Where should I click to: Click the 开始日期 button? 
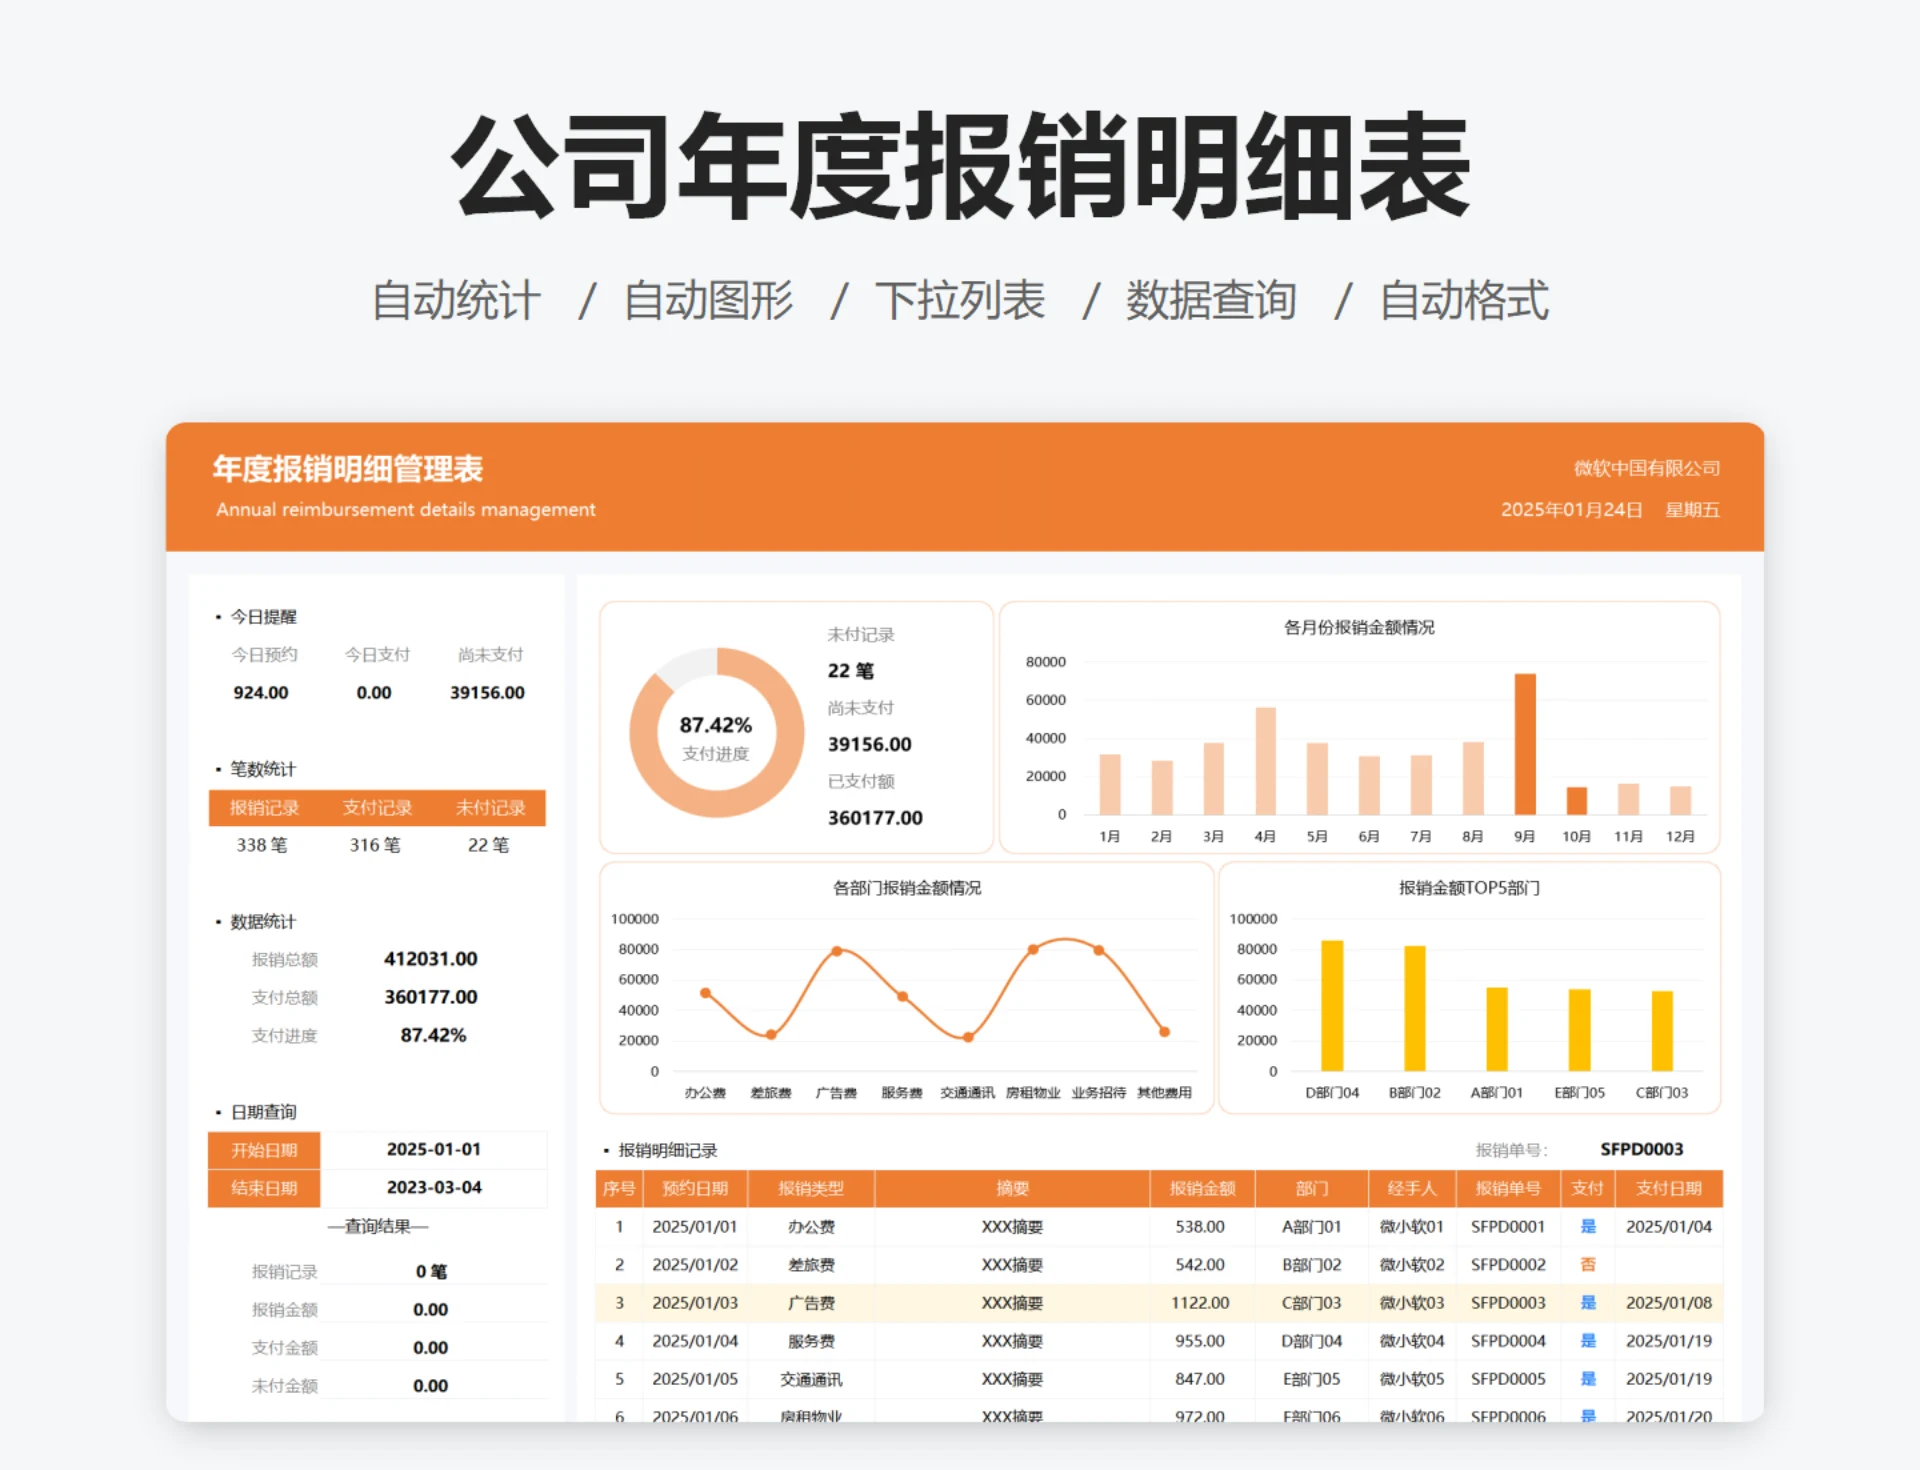263,1149
